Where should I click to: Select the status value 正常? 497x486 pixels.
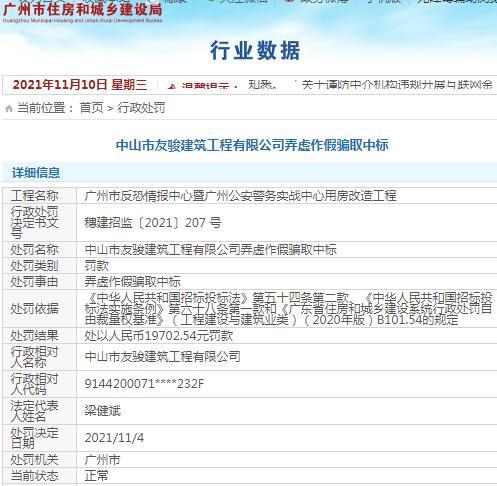(96, 476)
